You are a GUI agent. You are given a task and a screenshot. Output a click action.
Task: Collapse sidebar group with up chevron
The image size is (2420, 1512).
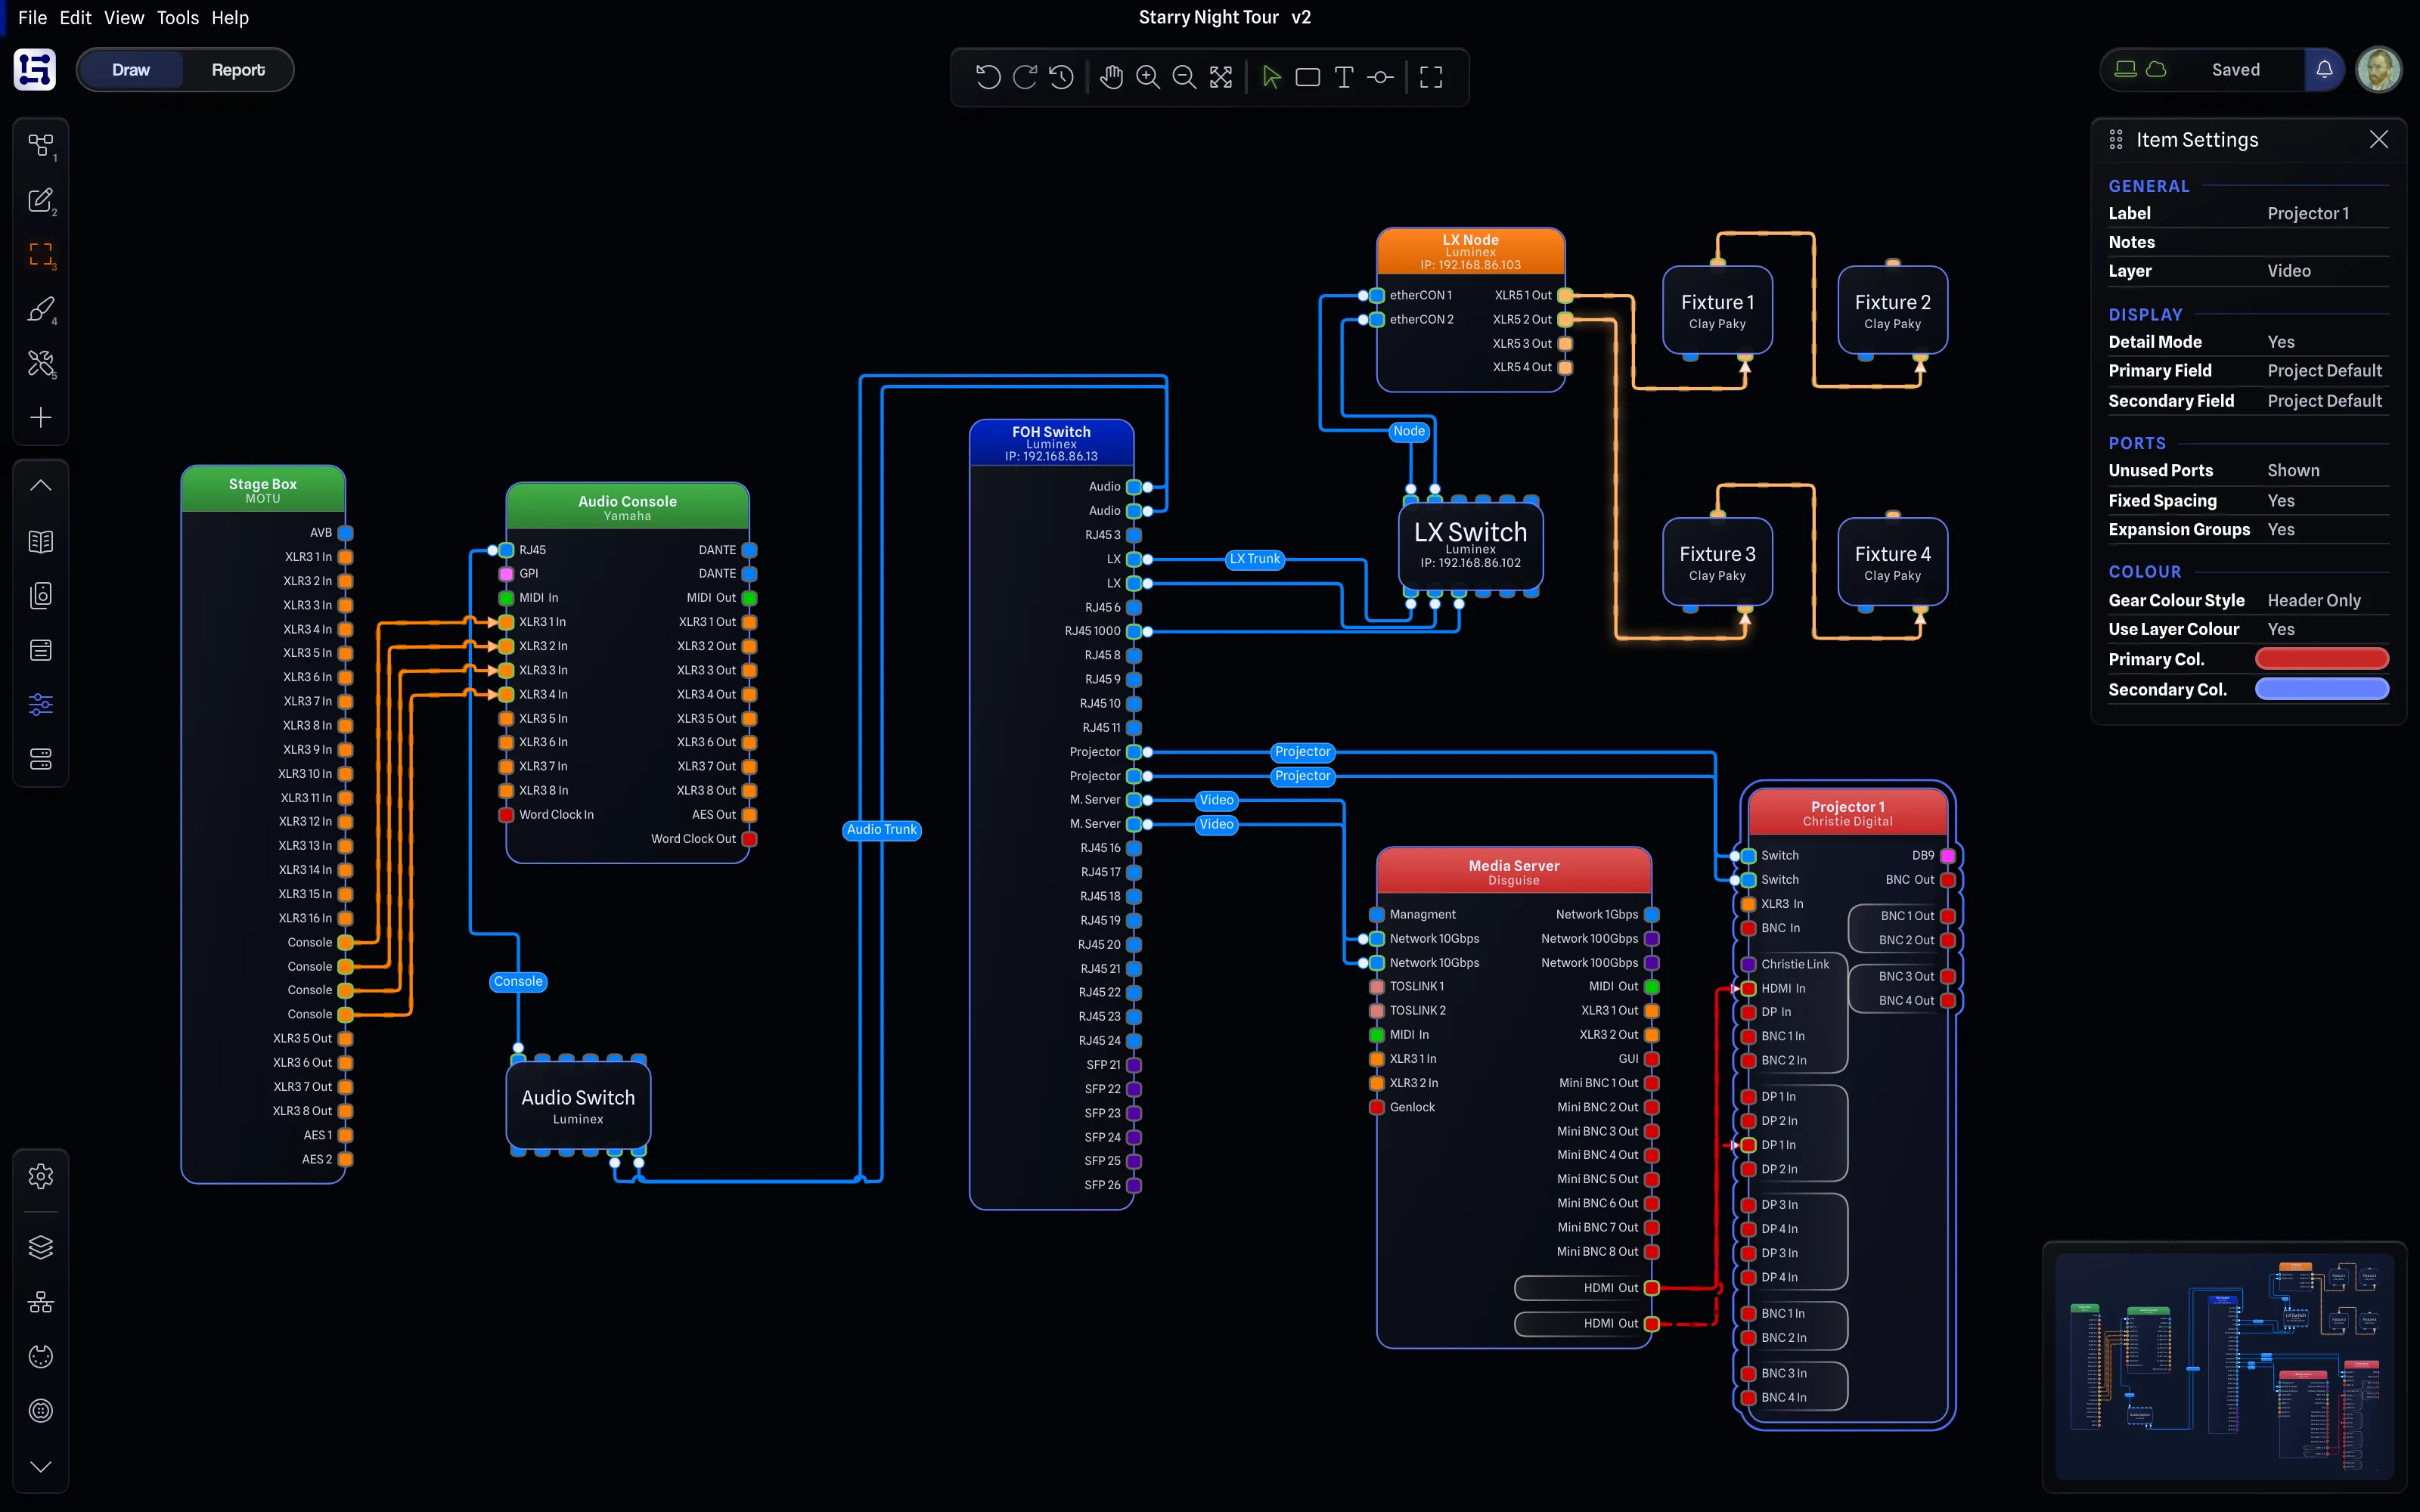41,486
